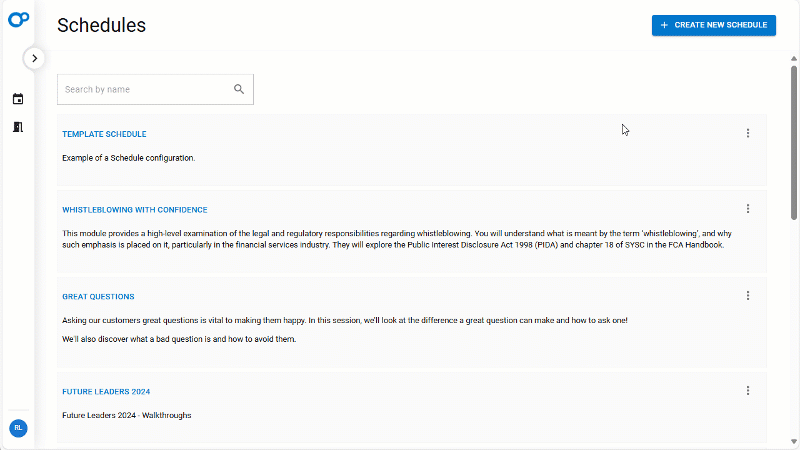Open the calendar schedules icon in the sidebar
Image resolution: width=800 pixels, height=450 pixels.
[18, 99]
